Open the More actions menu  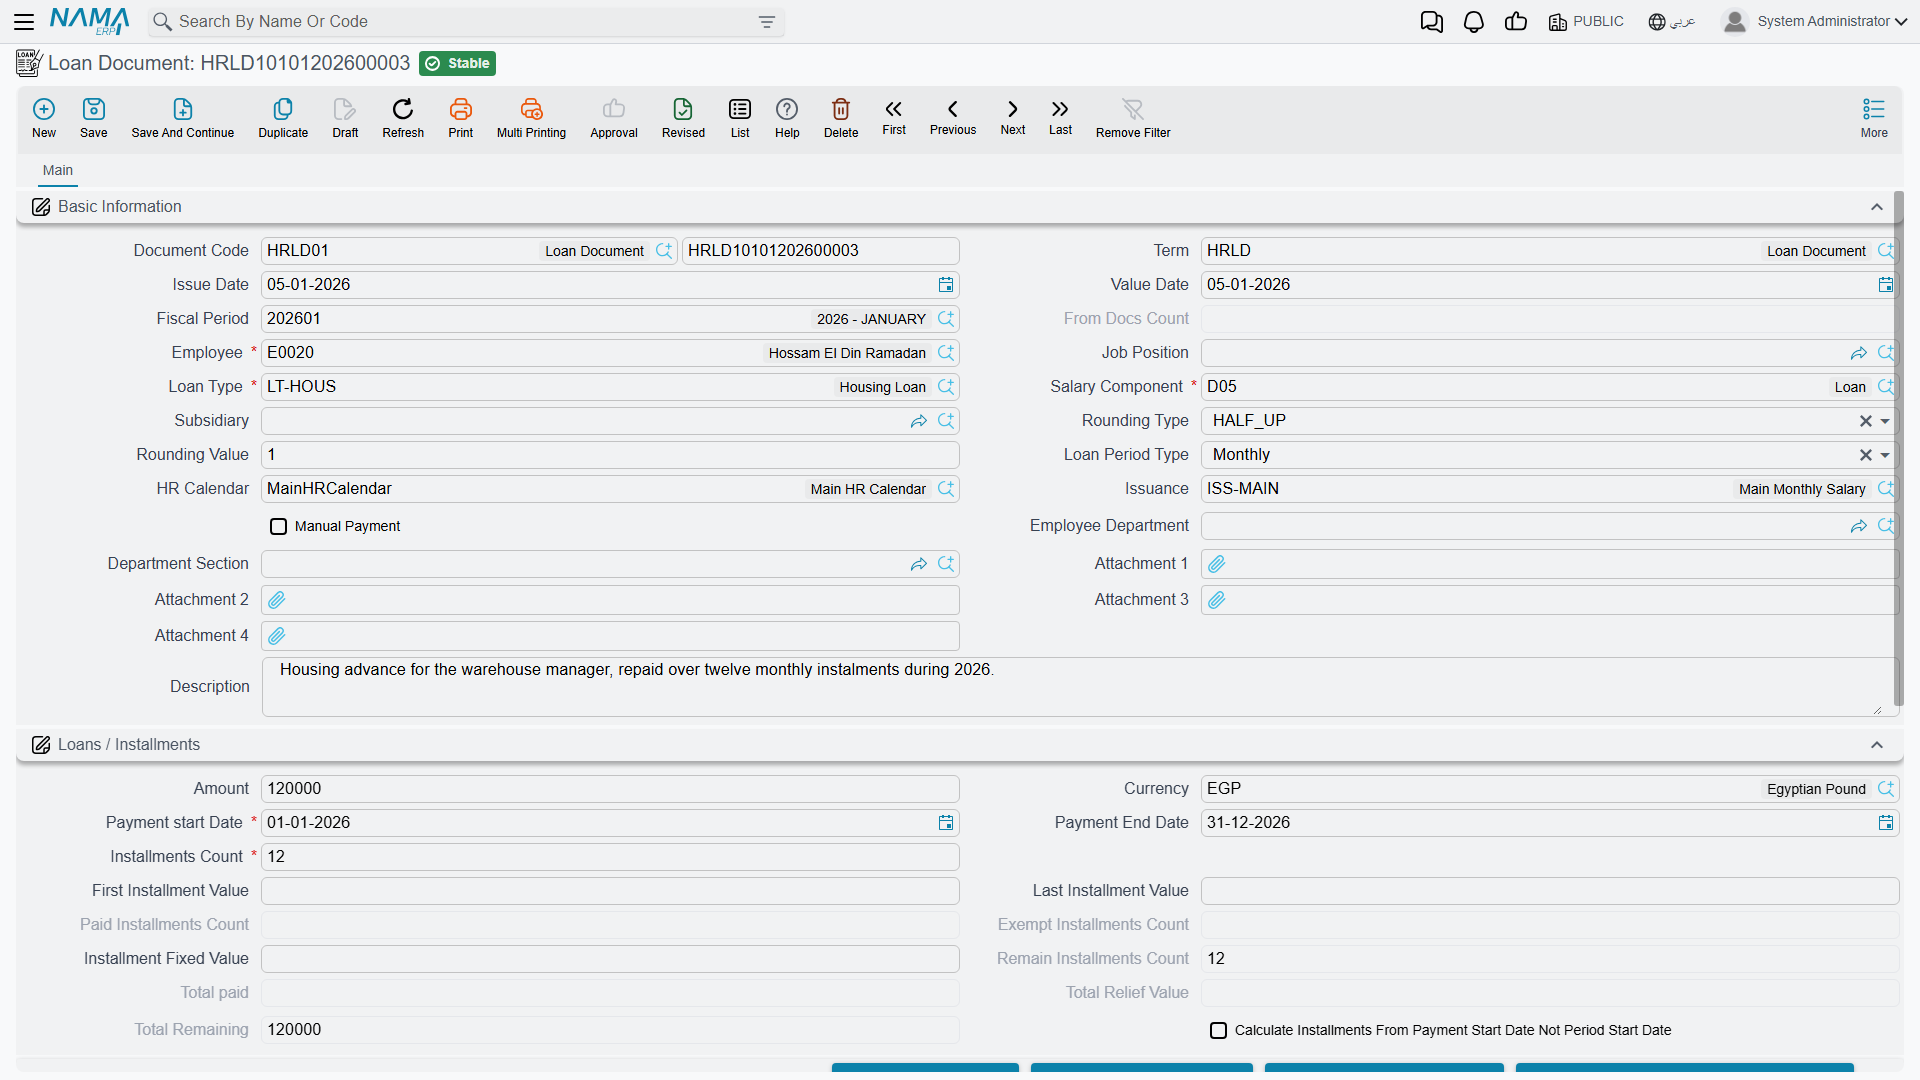[x=1874, y=117]
